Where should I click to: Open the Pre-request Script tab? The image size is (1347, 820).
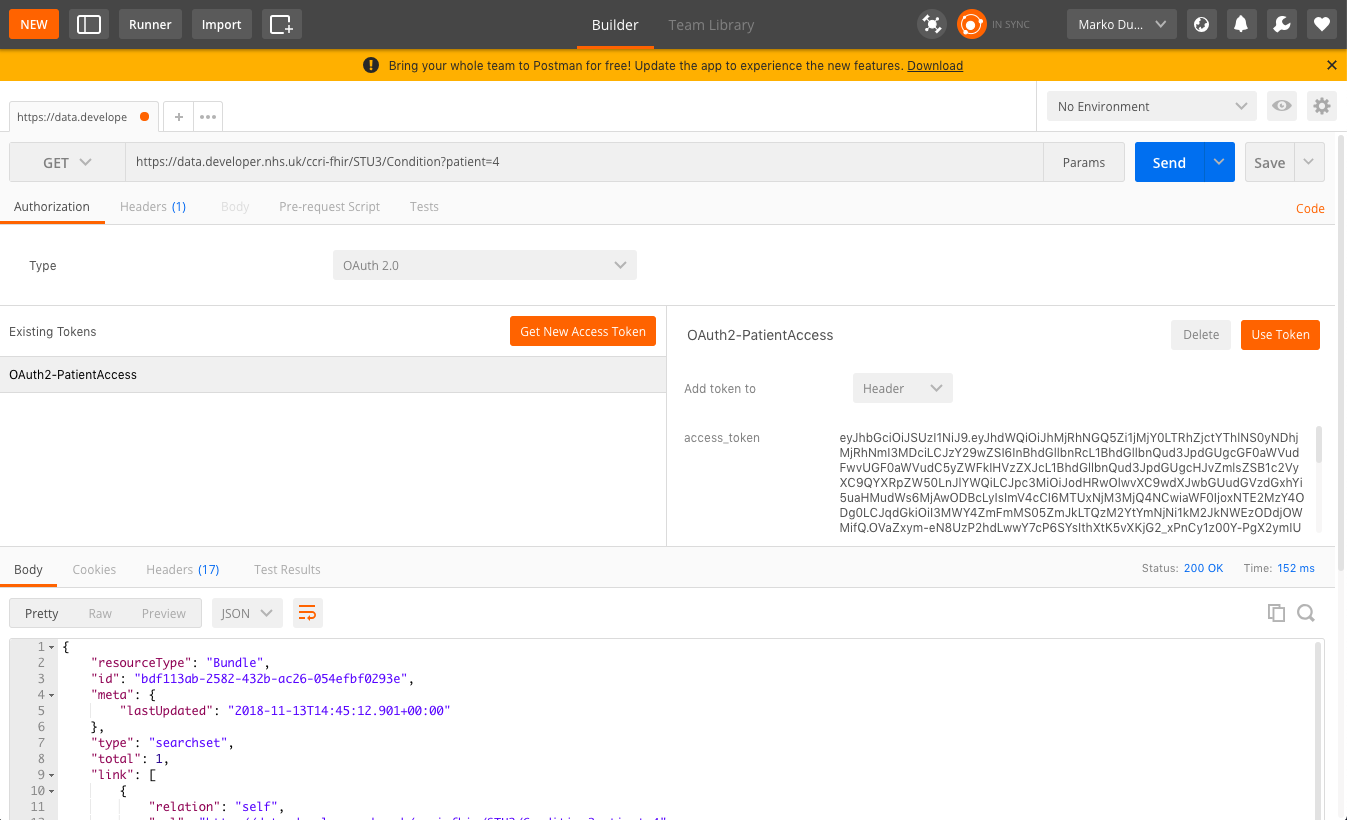(329, 207)
